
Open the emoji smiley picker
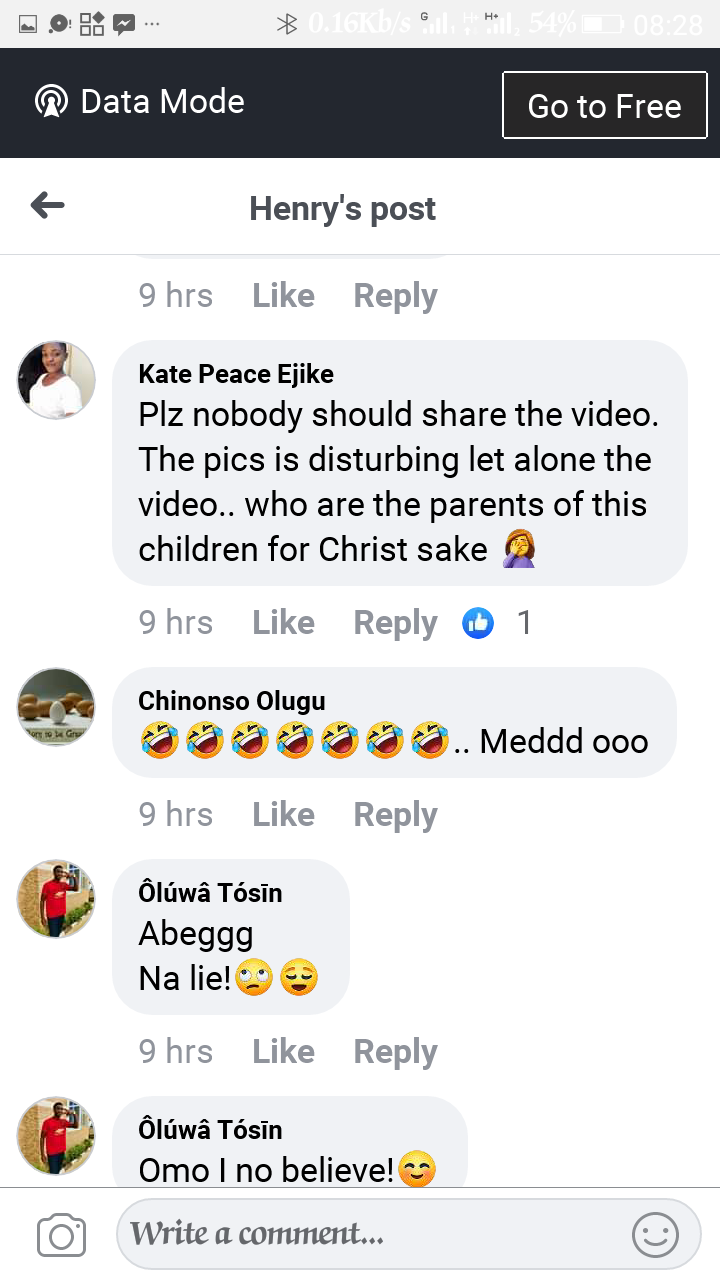pyautogui.click(x=655, y=1235)
